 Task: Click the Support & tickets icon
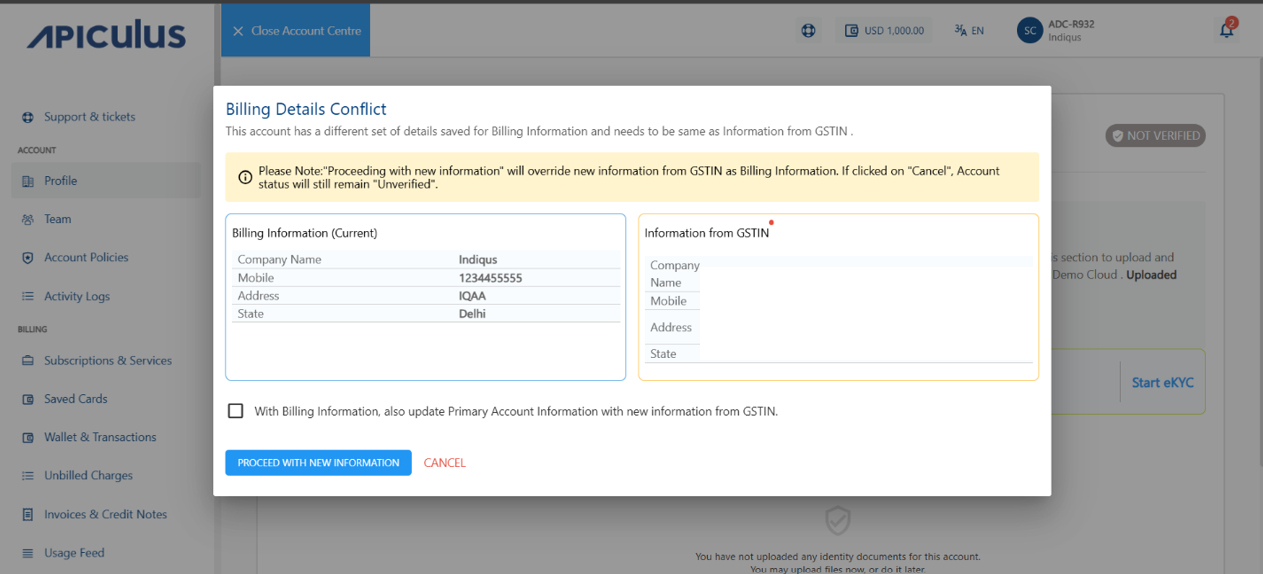click(28, 117)
